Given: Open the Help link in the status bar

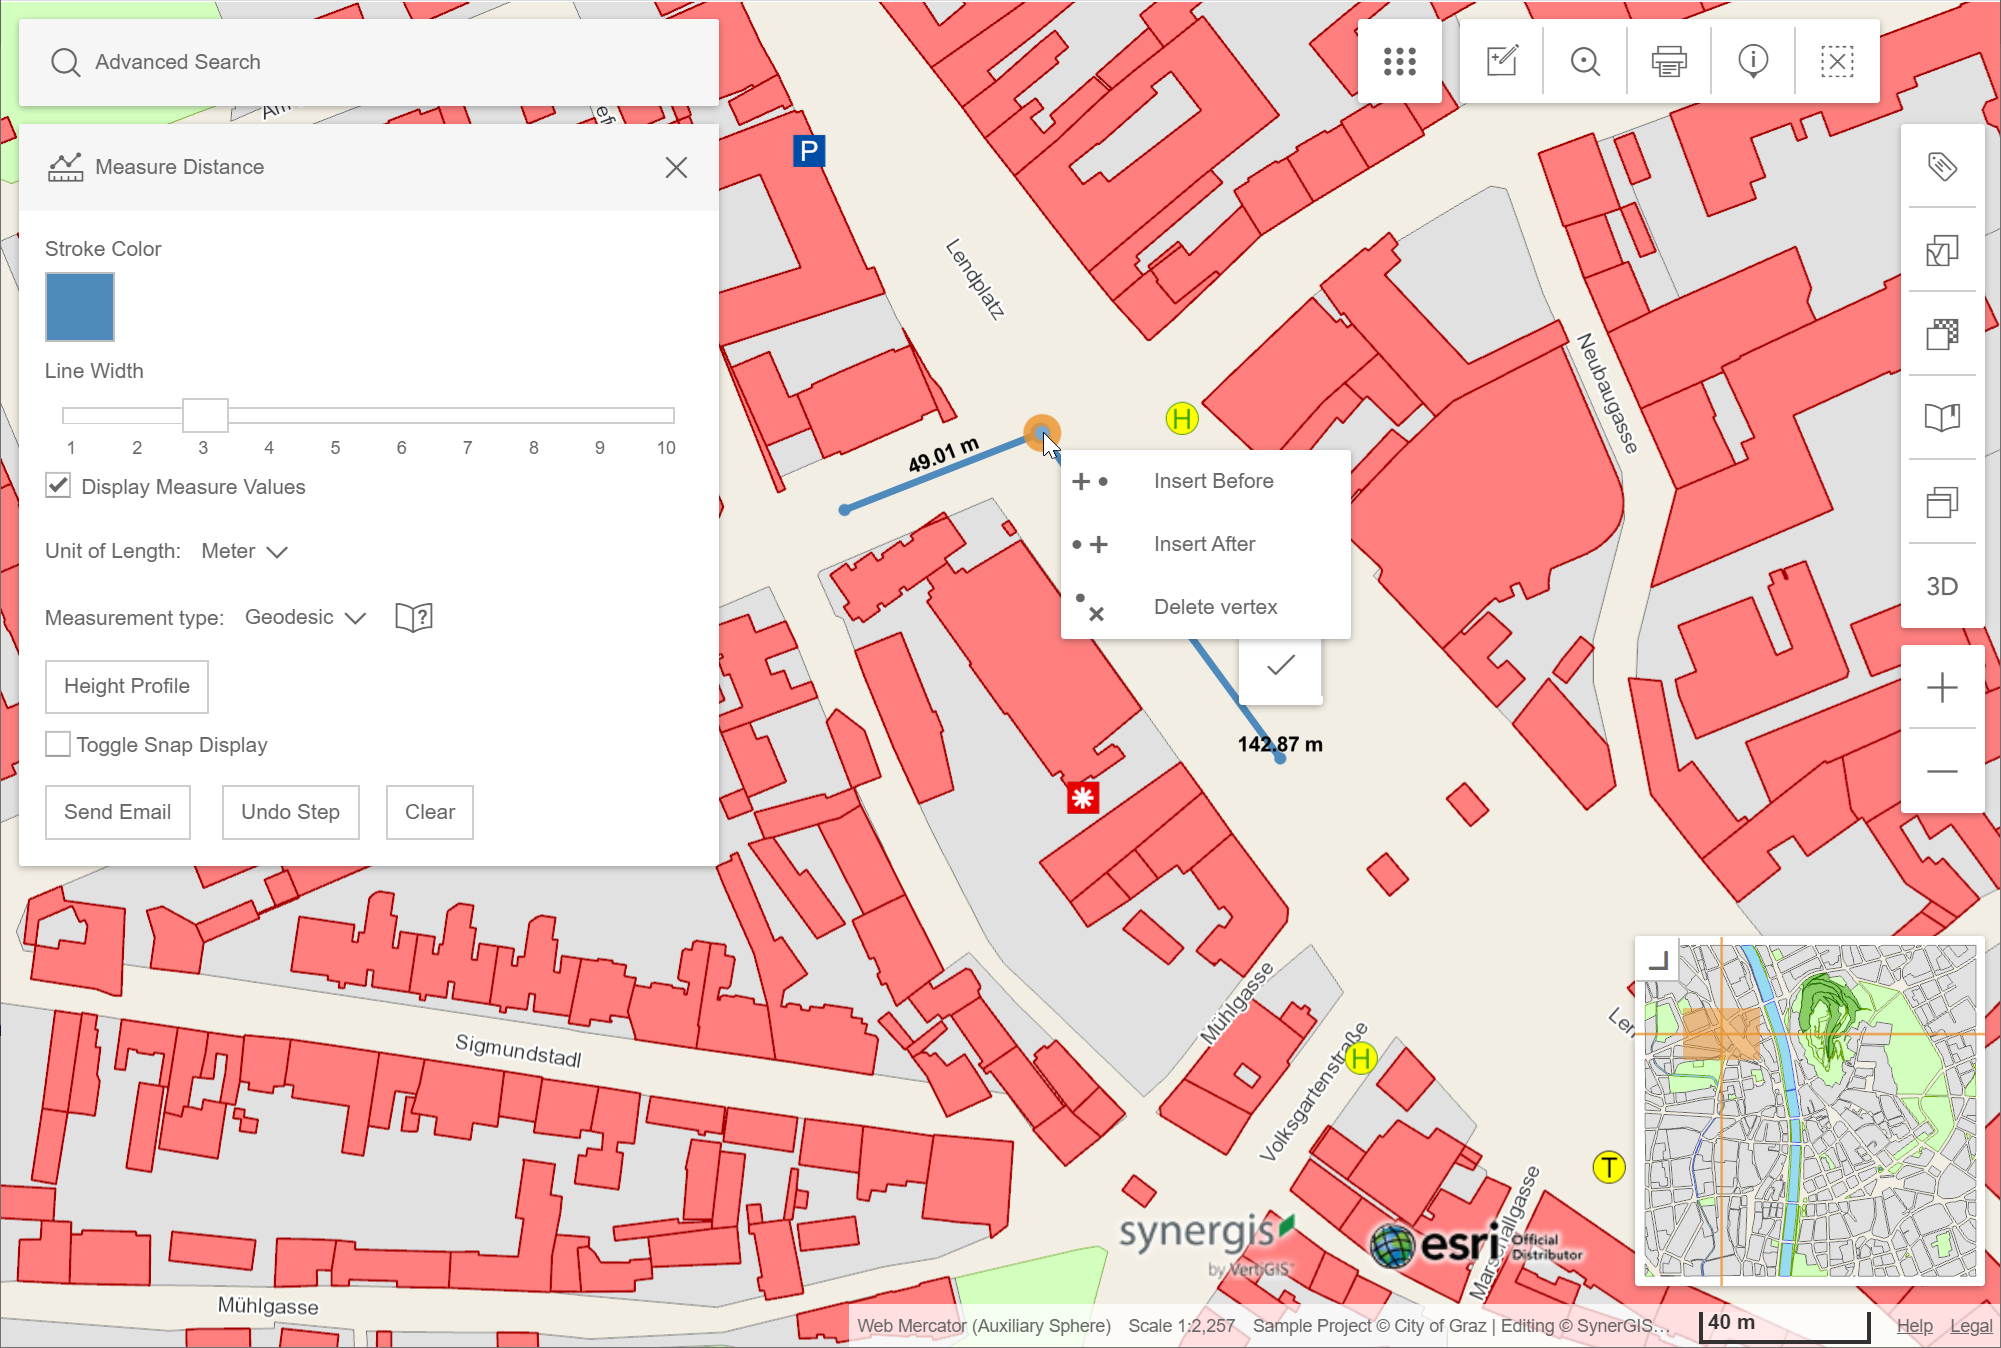Looking at the screenshot, I should pyautogui.click(x=1915, y=1324).
